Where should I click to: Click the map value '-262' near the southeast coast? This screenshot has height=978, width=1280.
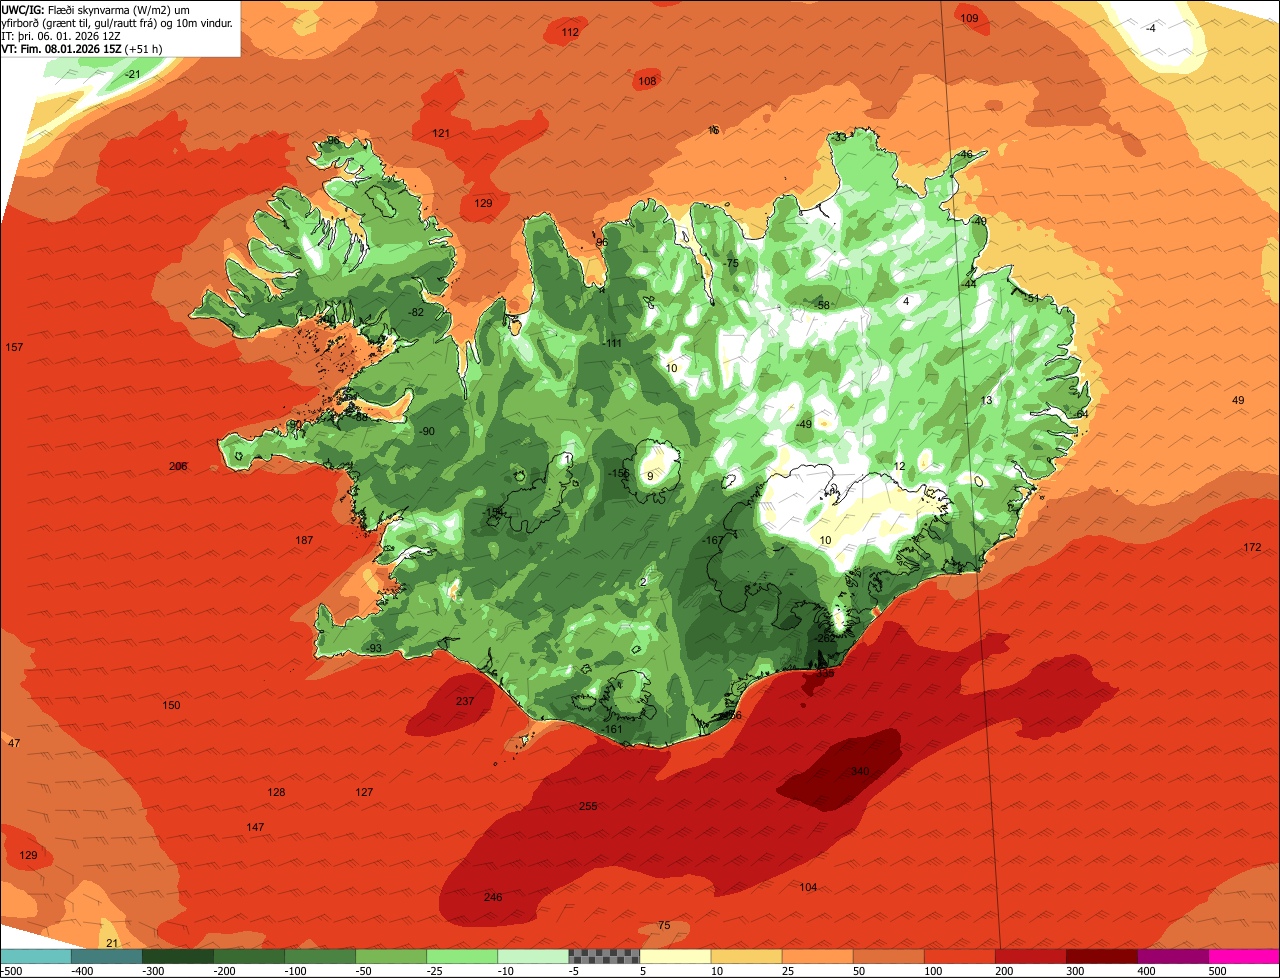click(824, 637)
